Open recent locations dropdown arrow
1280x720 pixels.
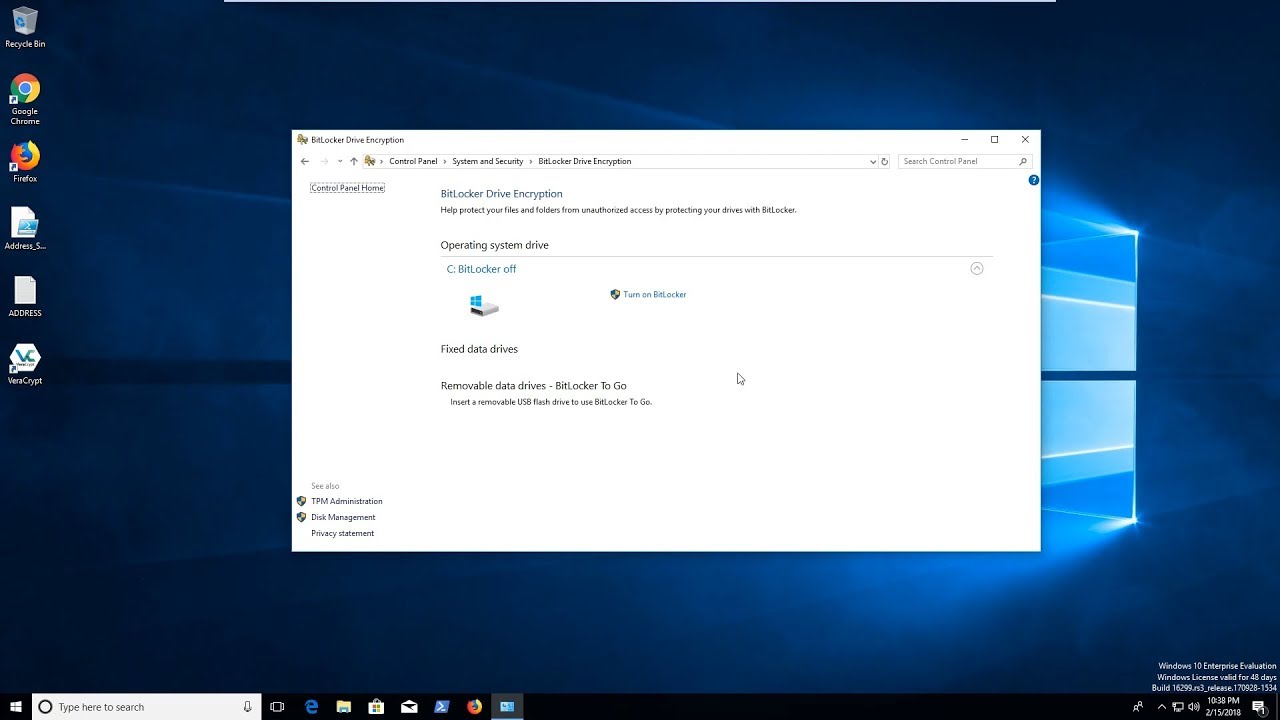click(x=340, y=161)
